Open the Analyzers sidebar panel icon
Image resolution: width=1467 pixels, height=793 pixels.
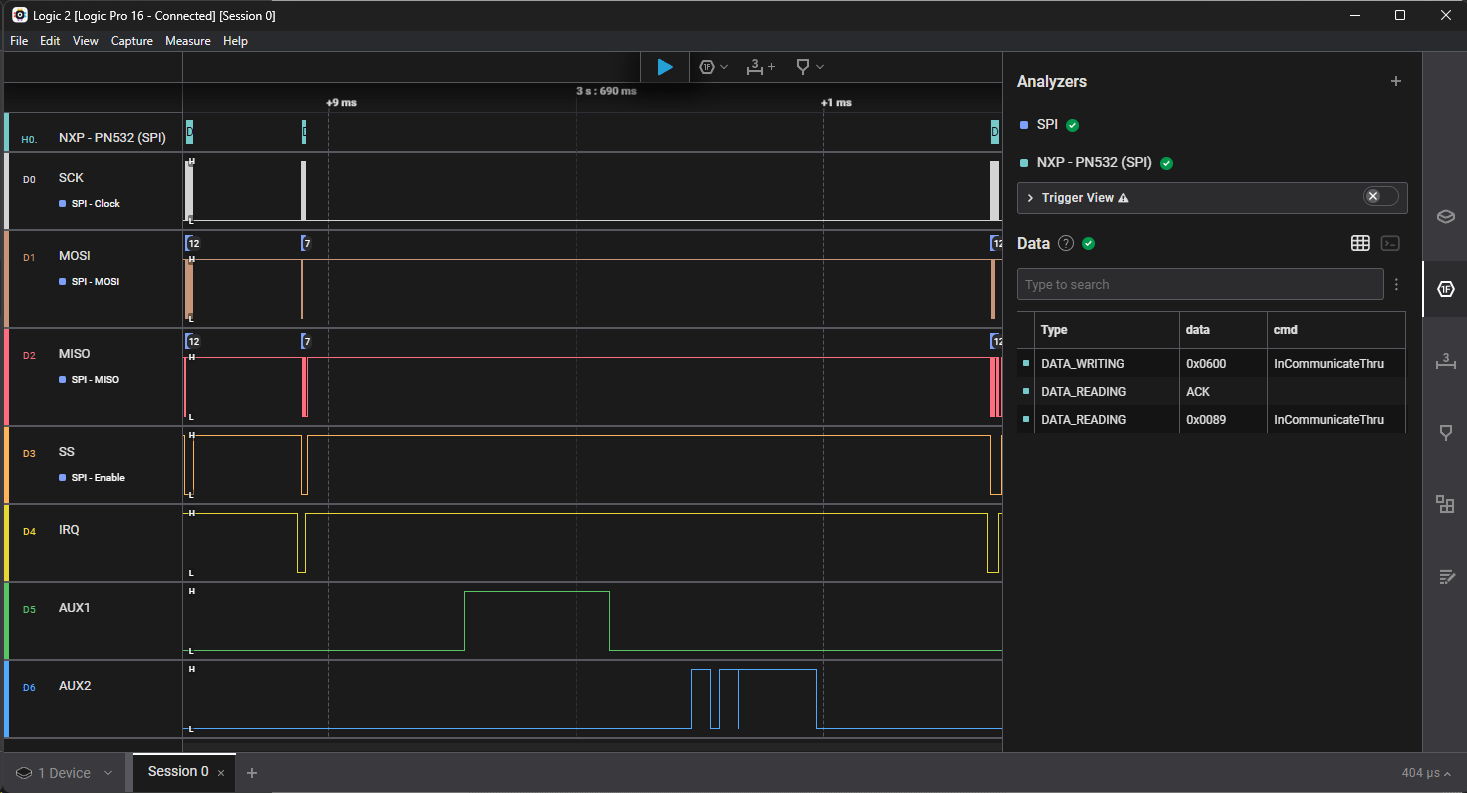tap(1445, 289)
